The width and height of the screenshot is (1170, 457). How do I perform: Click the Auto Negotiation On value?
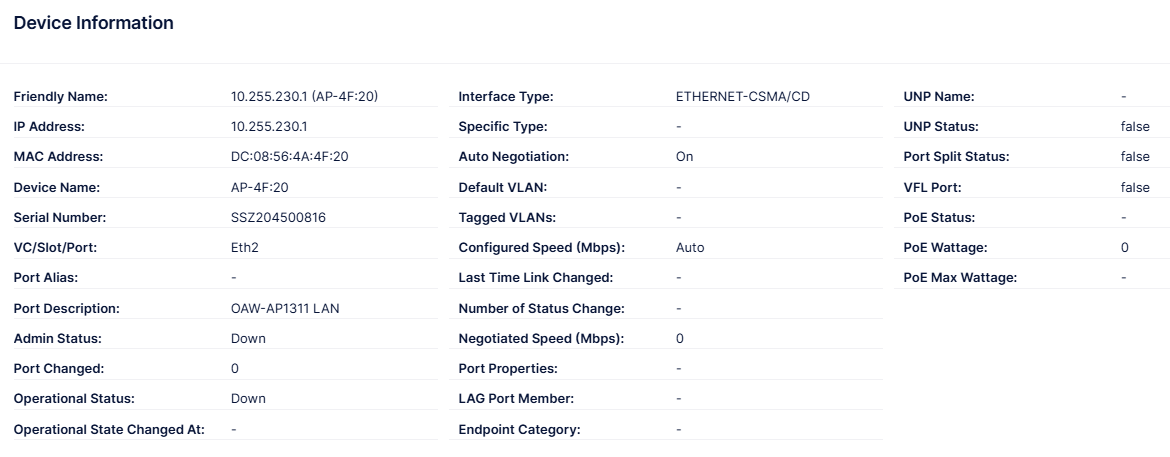pos(684,157)
